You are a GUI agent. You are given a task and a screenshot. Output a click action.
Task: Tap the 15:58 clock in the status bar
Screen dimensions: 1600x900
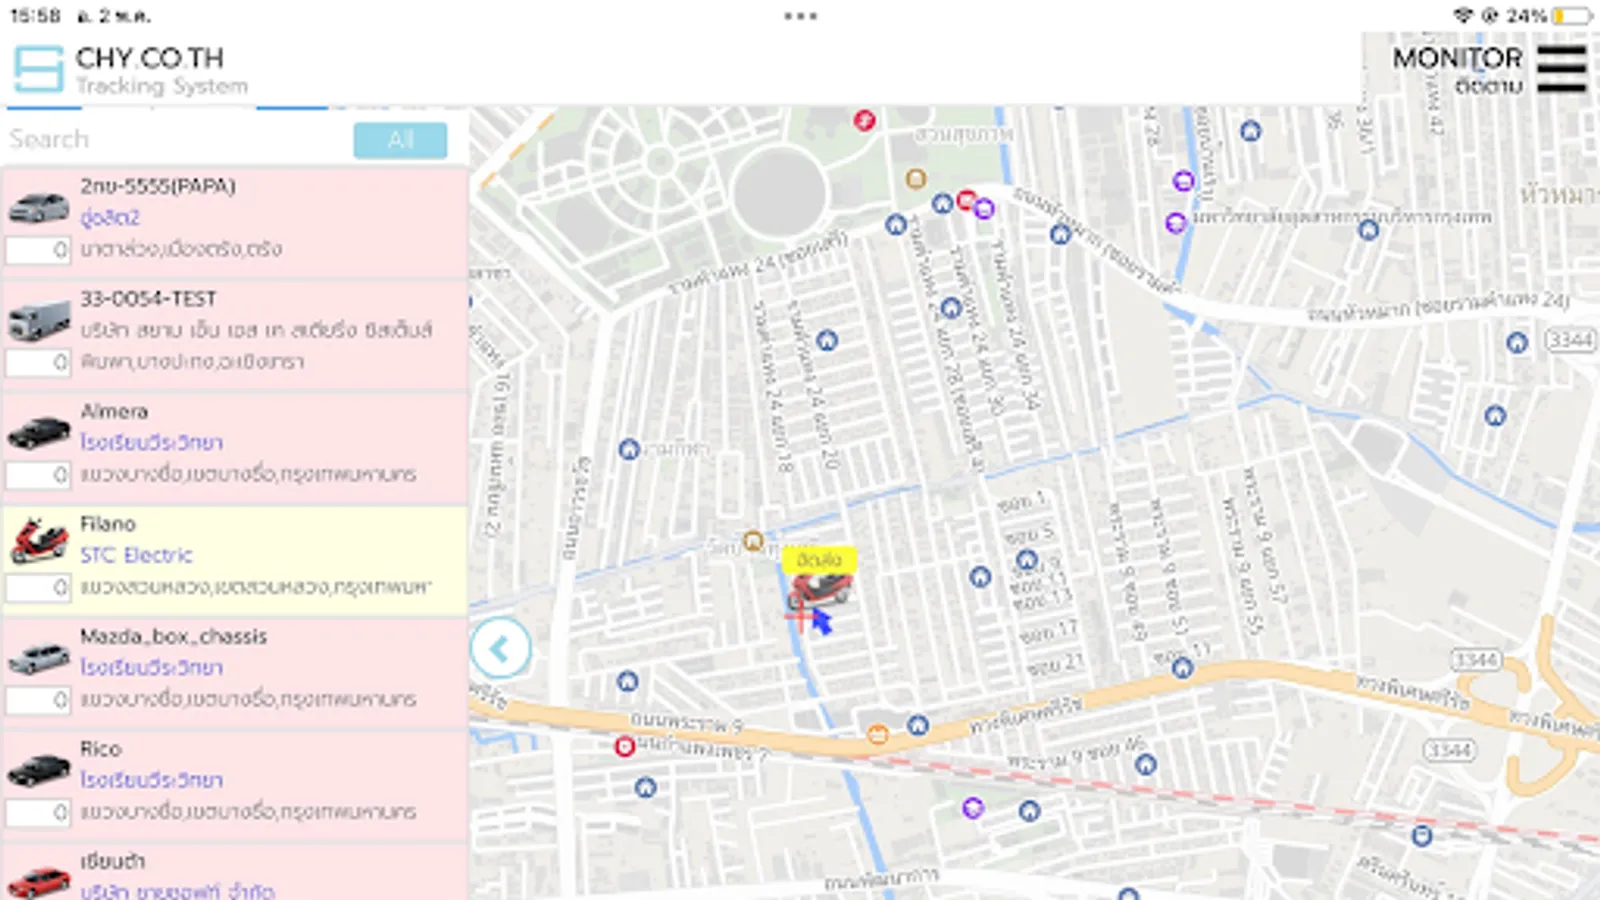coord(35,16)
